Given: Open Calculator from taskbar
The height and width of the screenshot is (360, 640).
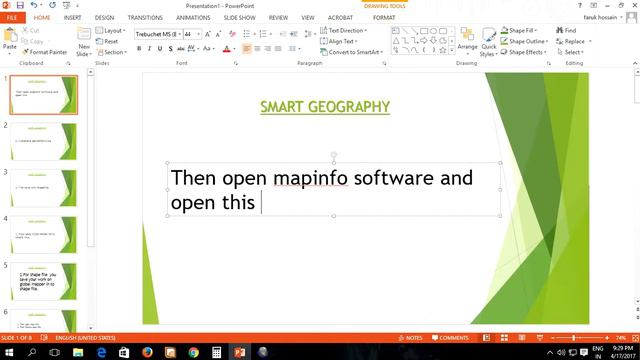Looking at the screenshot, I should 216,352.
